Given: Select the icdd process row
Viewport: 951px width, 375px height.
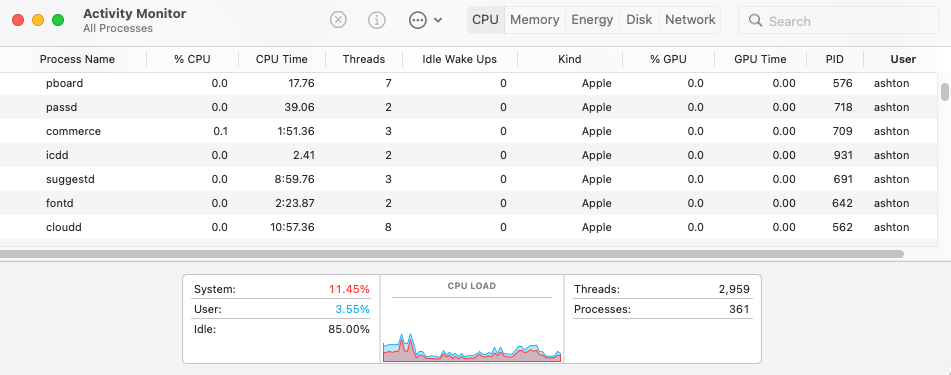Looking at the screenshot, I should (x=468, y=155).
